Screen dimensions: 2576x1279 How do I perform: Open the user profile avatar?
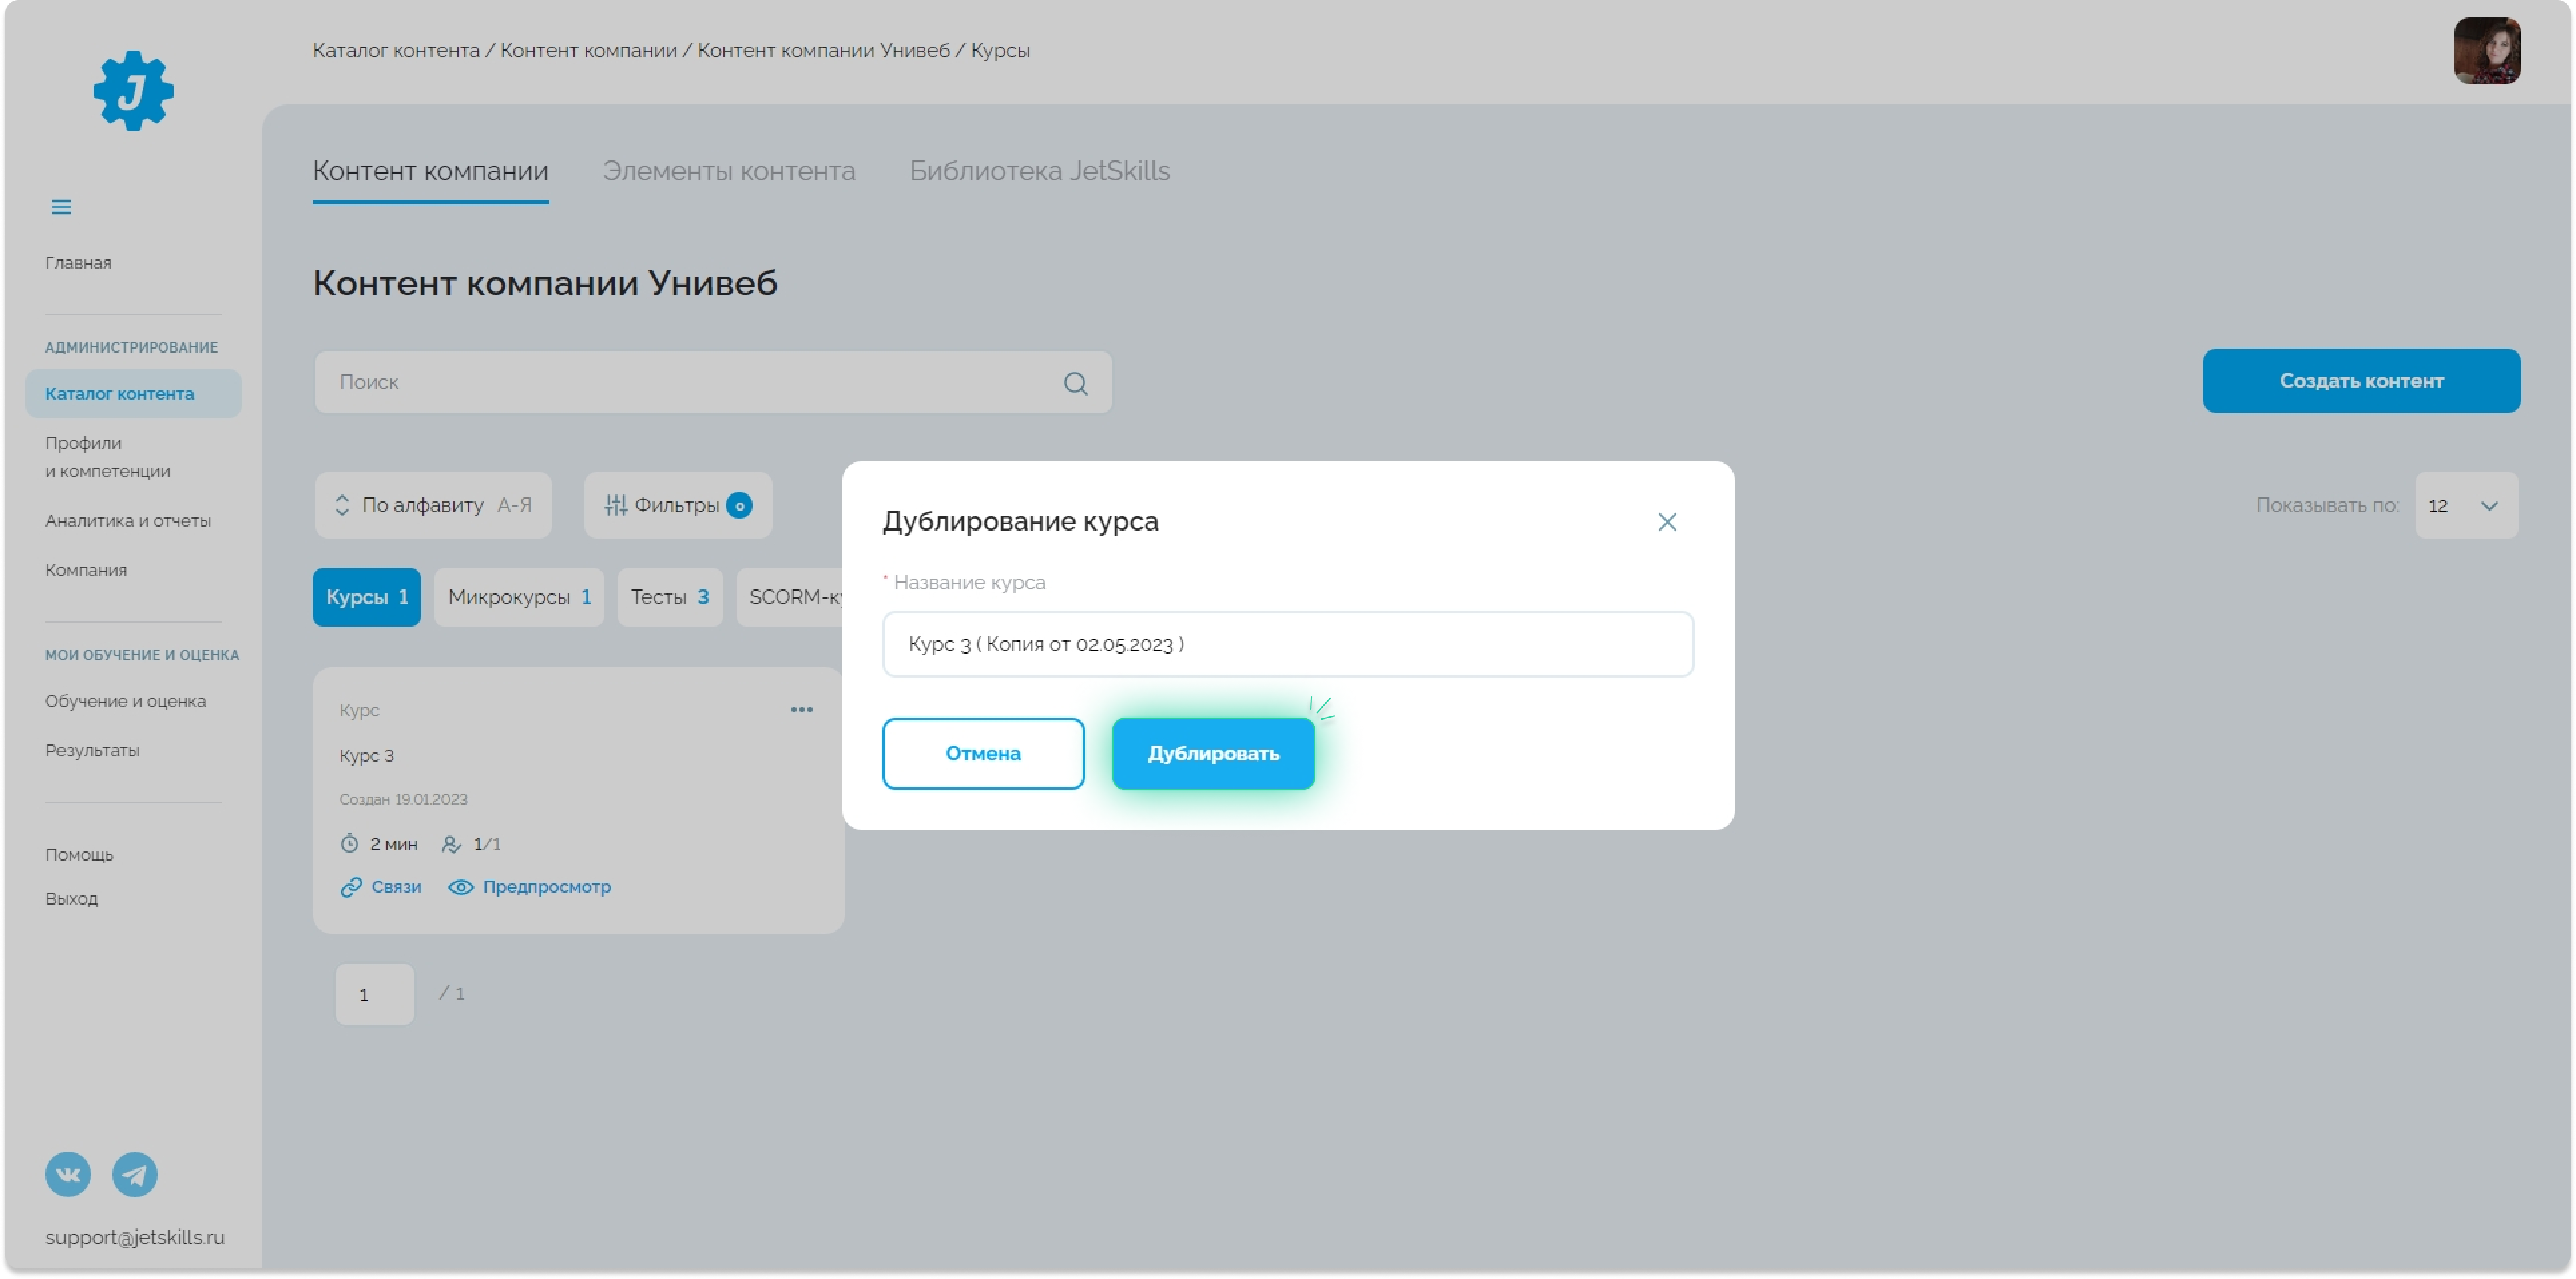2486,51
